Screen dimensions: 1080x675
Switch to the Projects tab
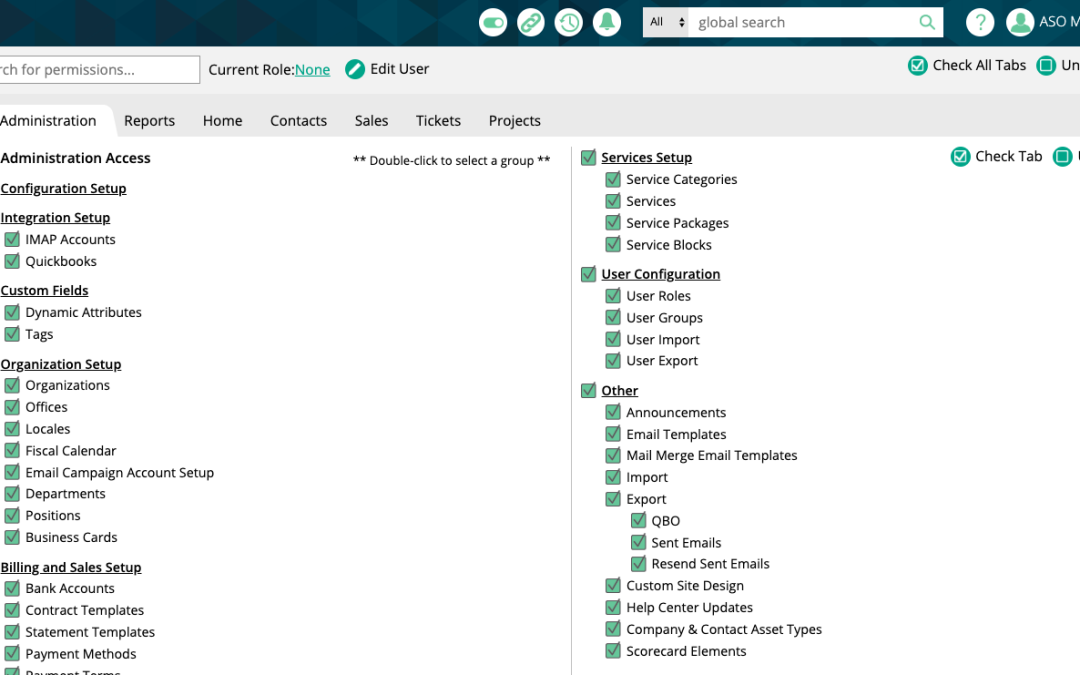point(515,121)
